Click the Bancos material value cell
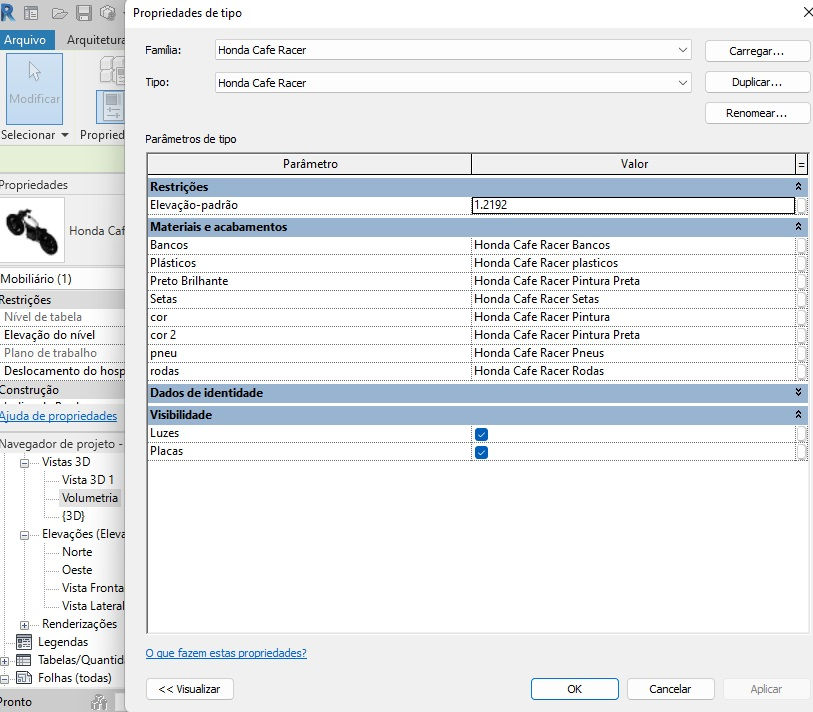Screen dimensions: 813x712 coord(634,245)
